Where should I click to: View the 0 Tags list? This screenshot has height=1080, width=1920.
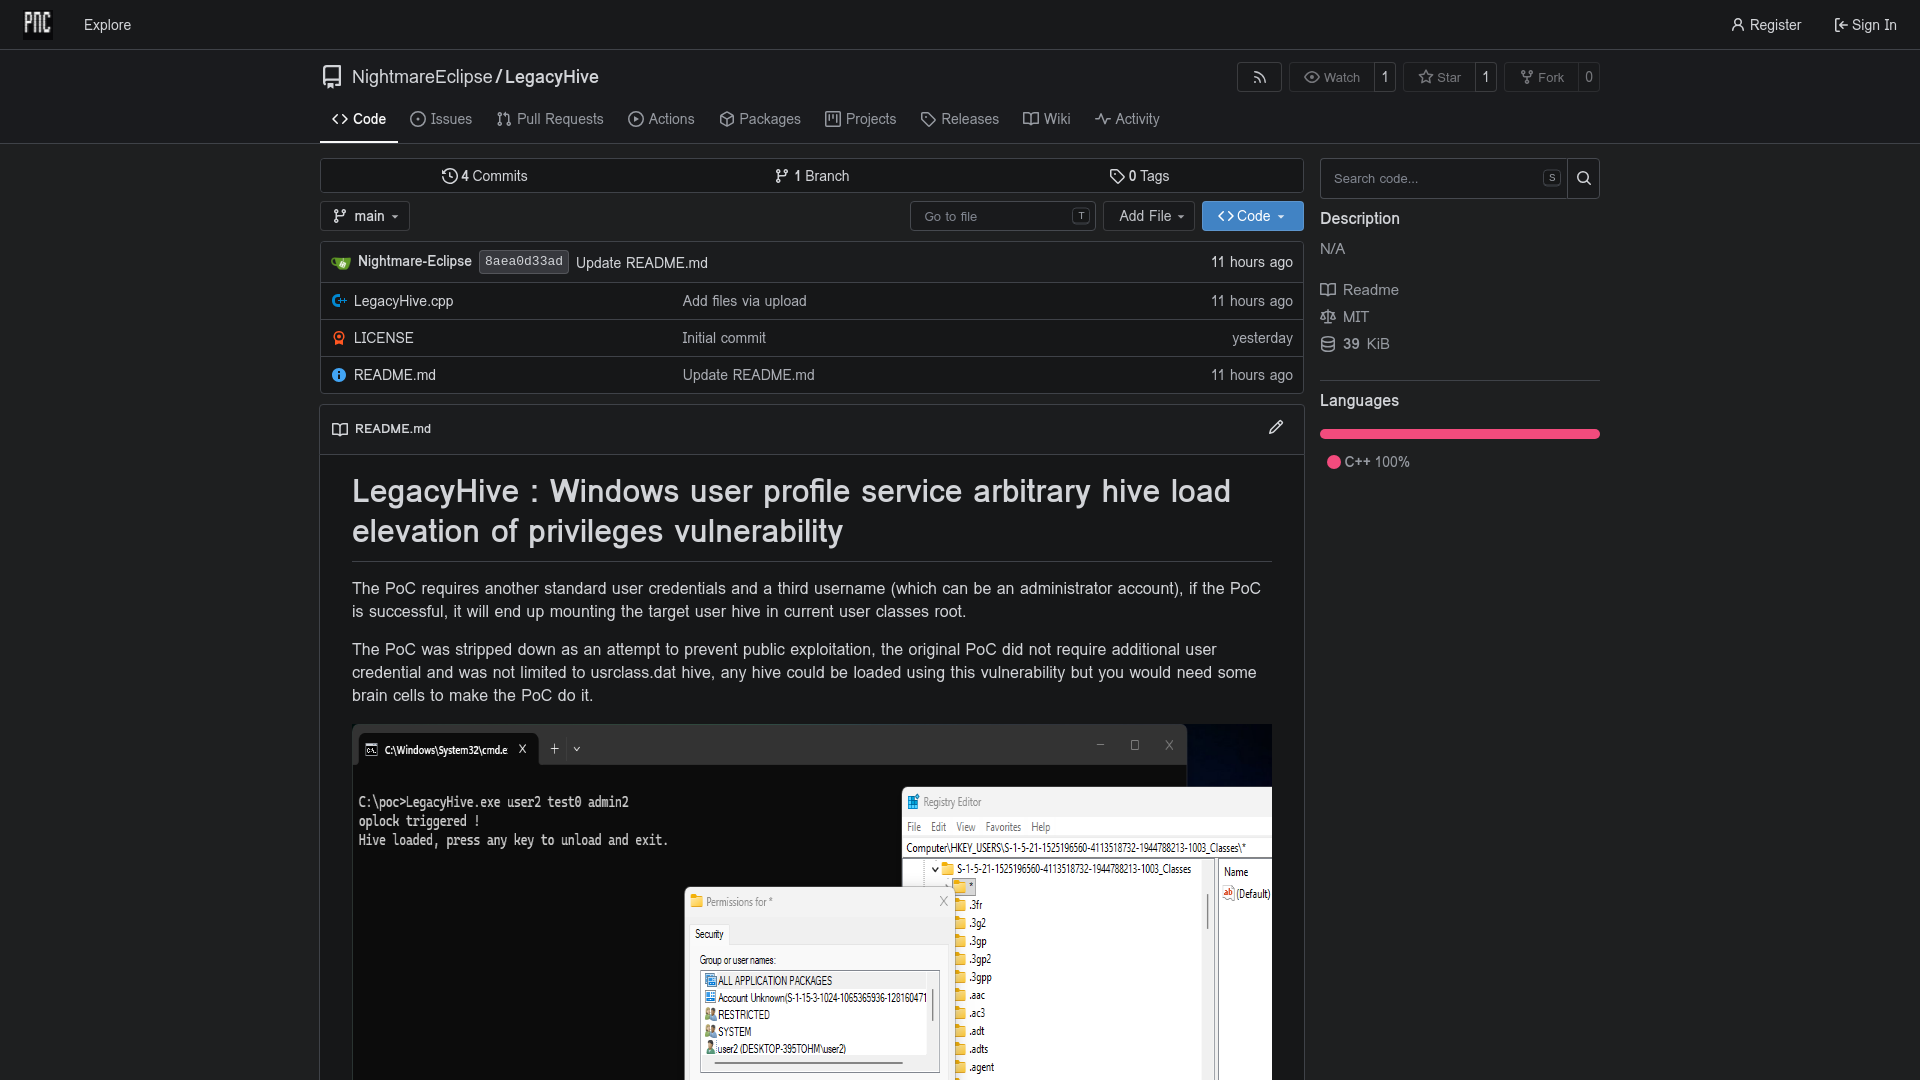tap(1139, 176)
